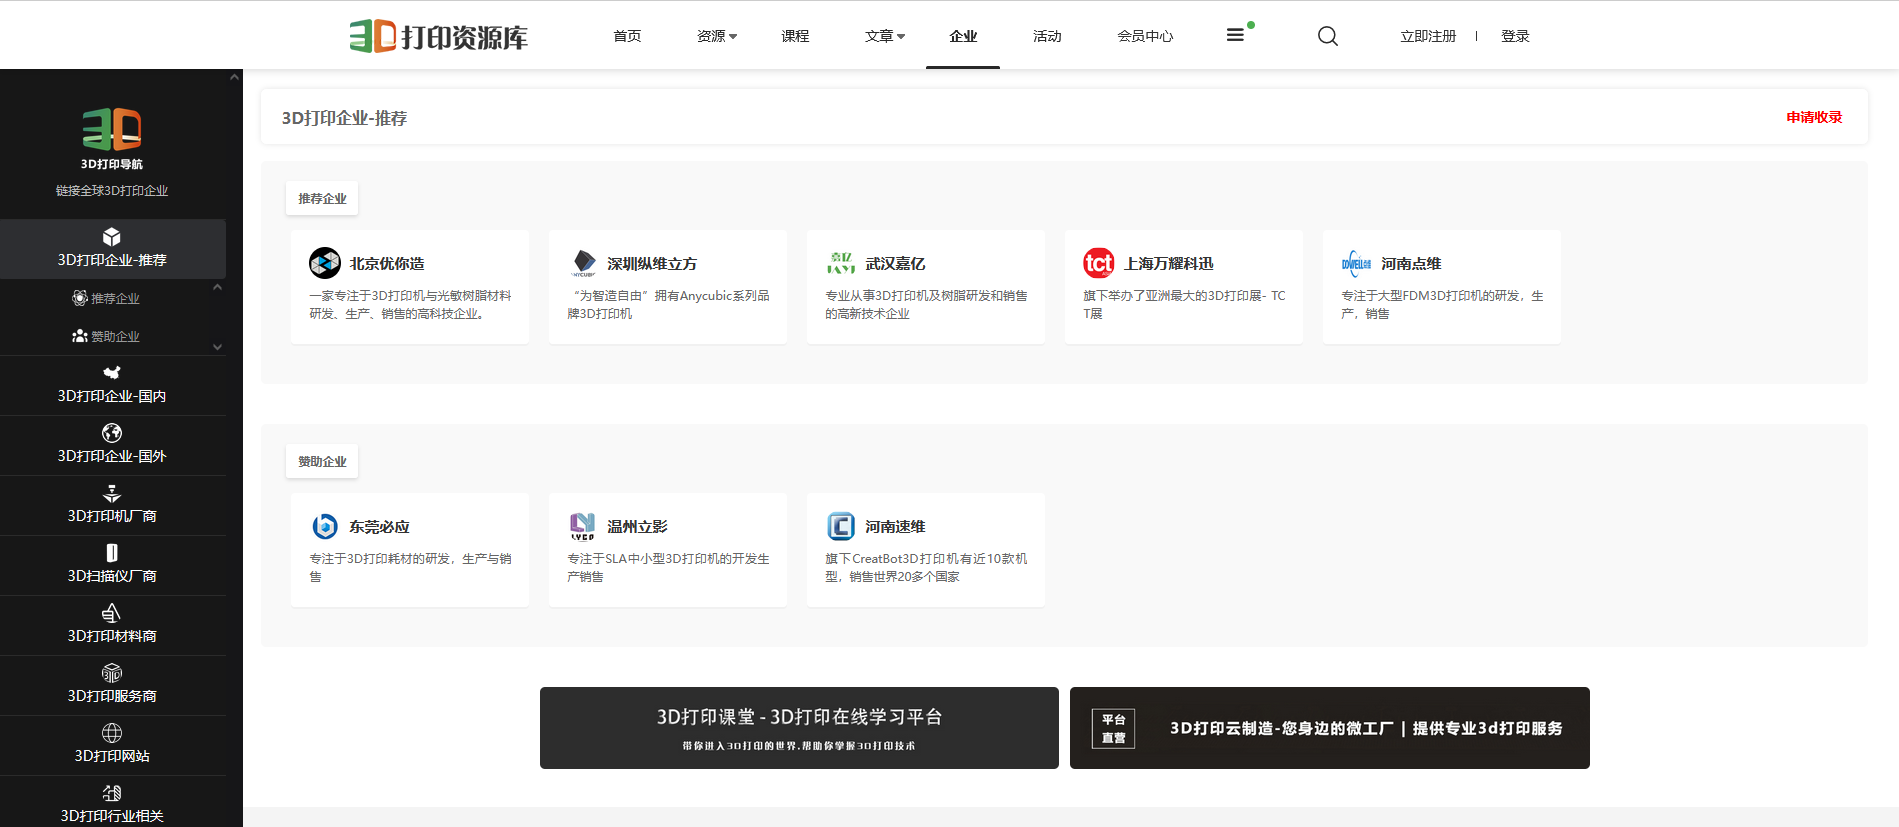The width and height of the screenshot is (1899, 827).
Task: Click the sidebar down chevron beside 赞助企业
Action: 217,347
